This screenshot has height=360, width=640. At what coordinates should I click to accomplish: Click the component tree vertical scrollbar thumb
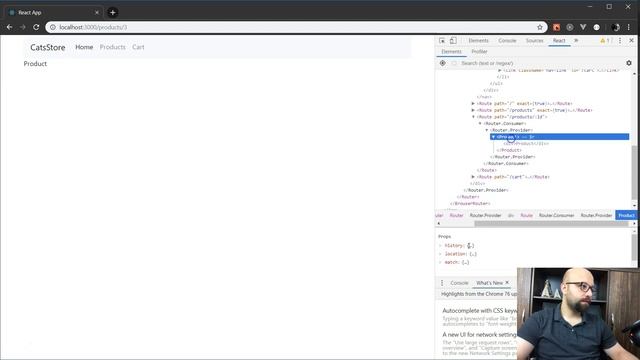click(634, 173)
